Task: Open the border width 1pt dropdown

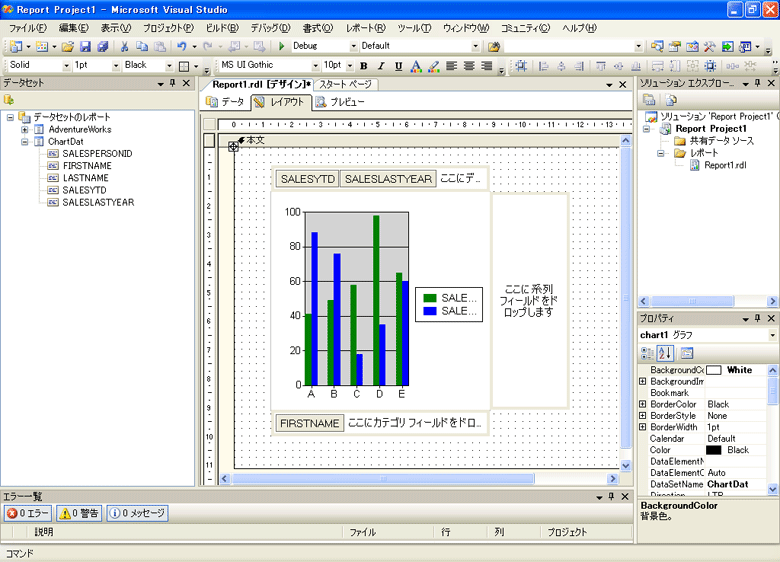Action: point(116,66)
